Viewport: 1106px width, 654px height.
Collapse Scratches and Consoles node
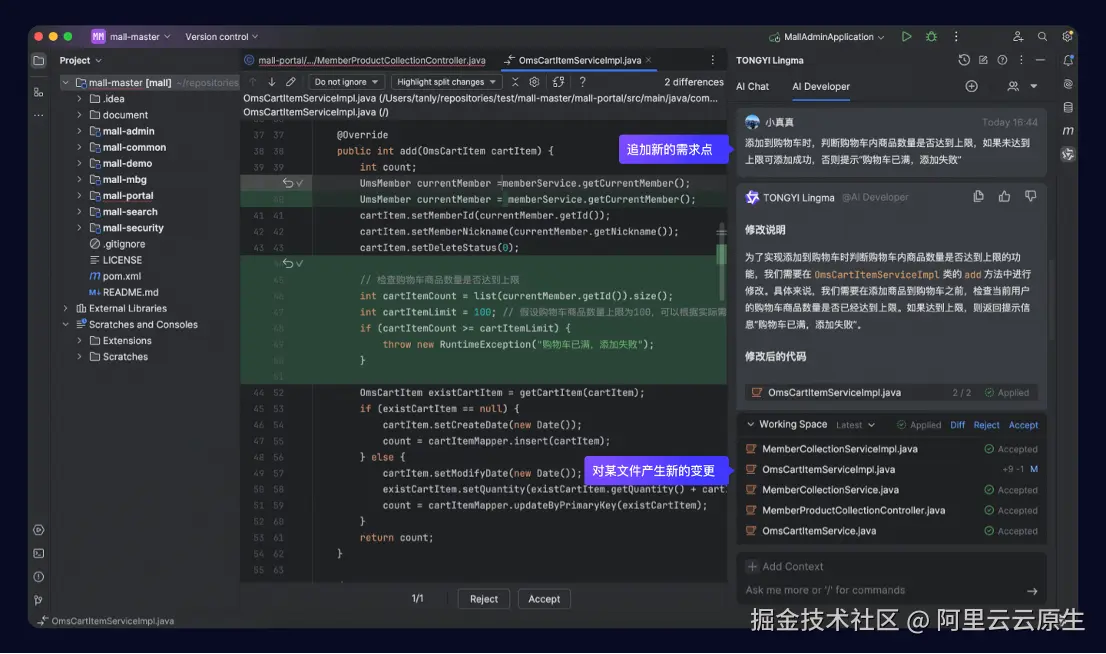tap(66, 325)
